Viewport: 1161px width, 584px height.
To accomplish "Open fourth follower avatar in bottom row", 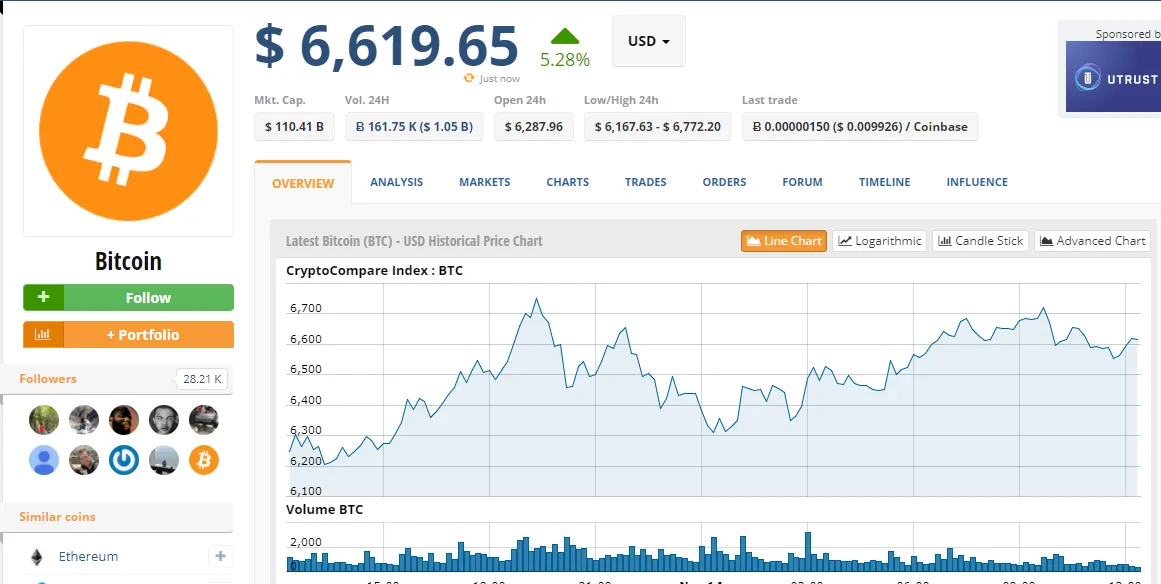I will click(x=164, y=460).
